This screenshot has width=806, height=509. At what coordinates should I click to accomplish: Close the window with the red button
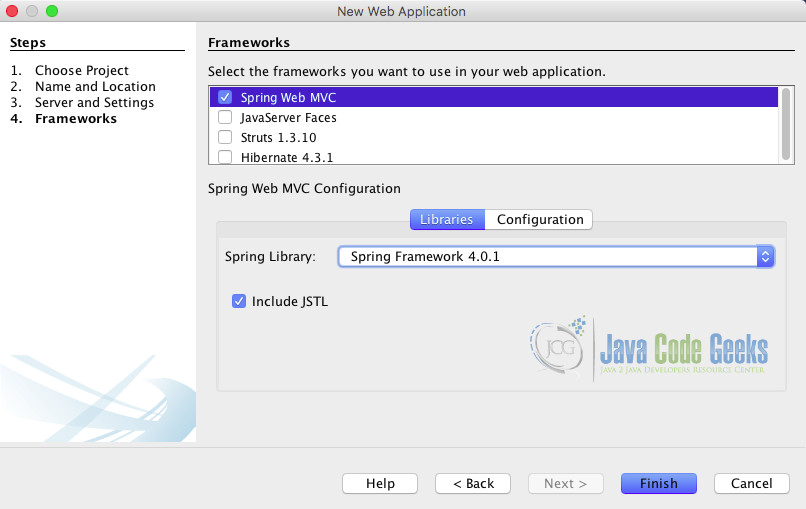pos(12,11)
